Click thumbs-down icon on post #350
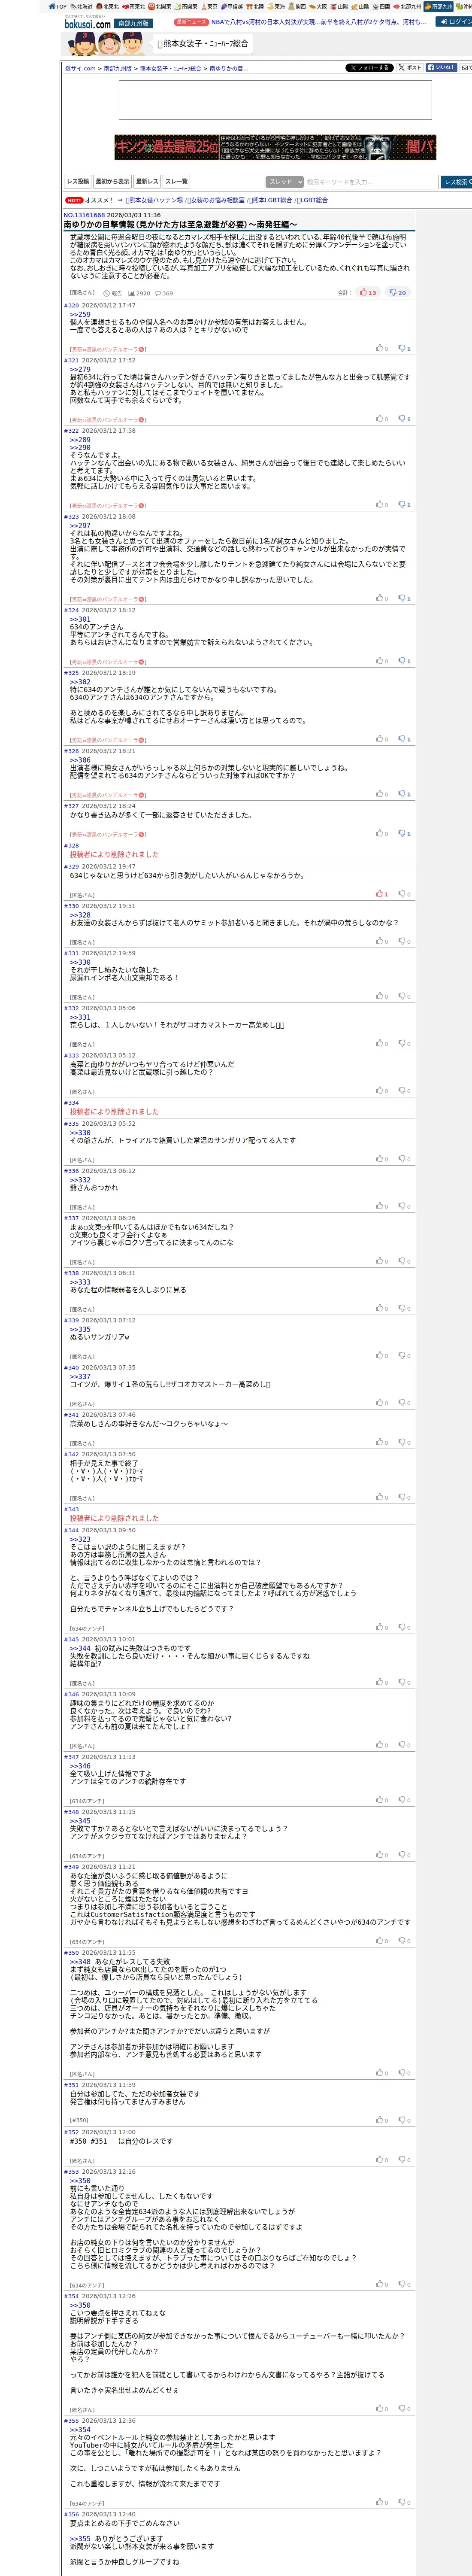The width and height of the screenshot is (472, 2576). coord(402,2073)
